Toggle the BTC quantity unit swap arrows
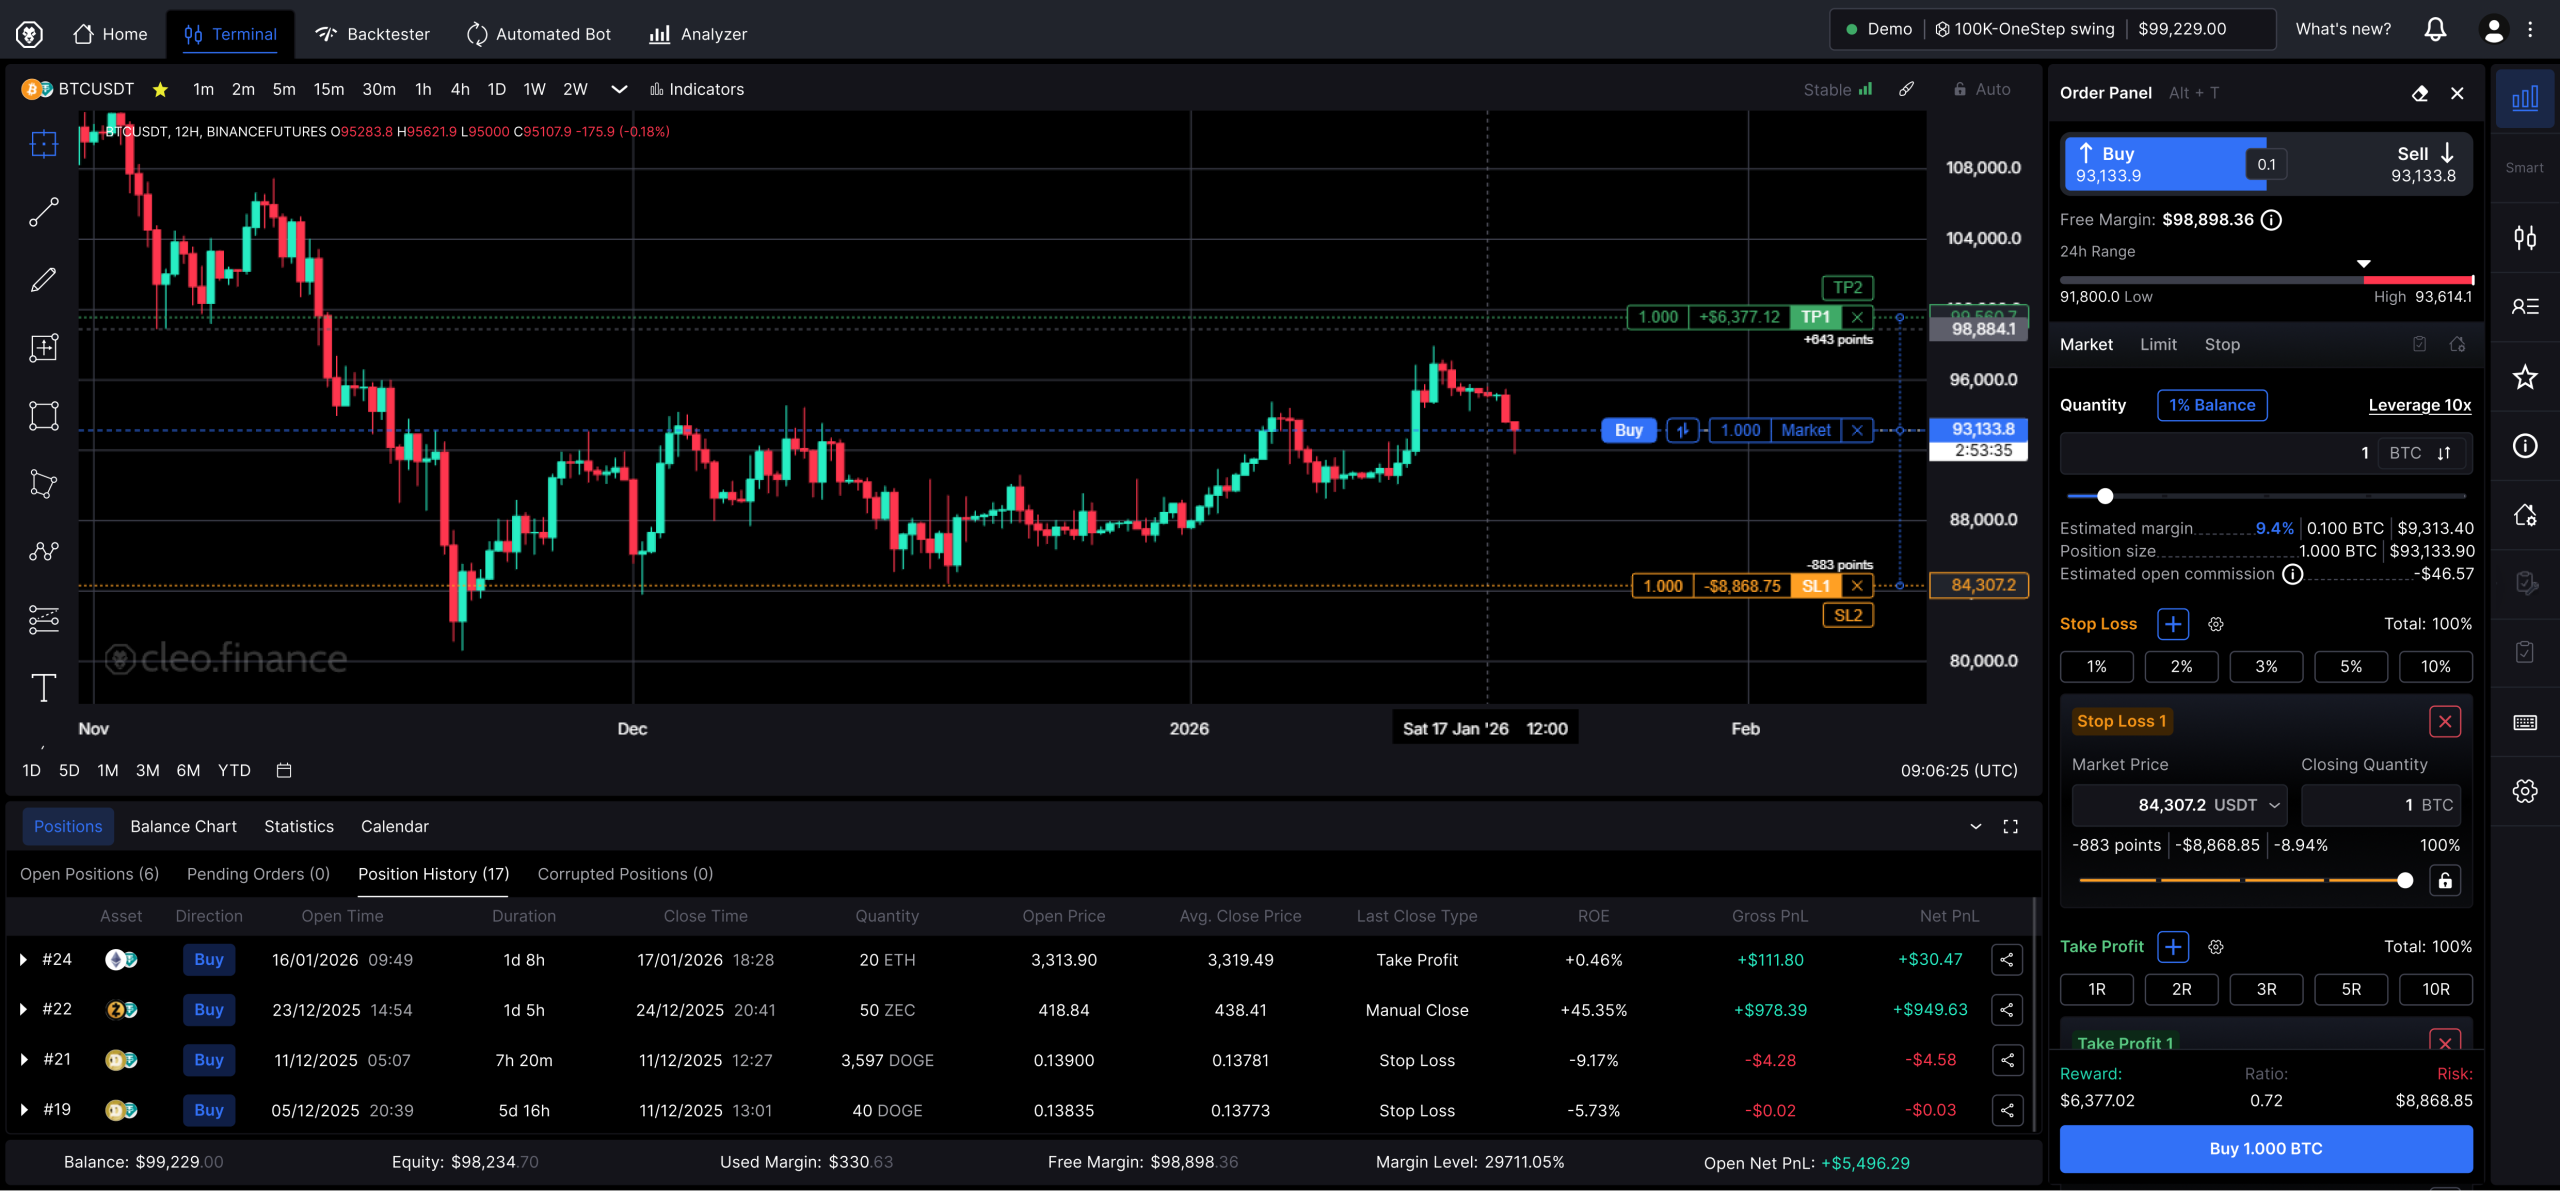Screen dimensions: 2560x1191 pos(2444,454)
